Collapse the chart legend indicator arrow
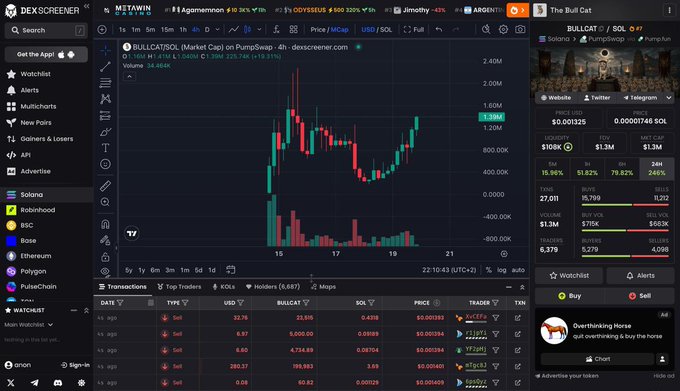 [x=129, y=76]
